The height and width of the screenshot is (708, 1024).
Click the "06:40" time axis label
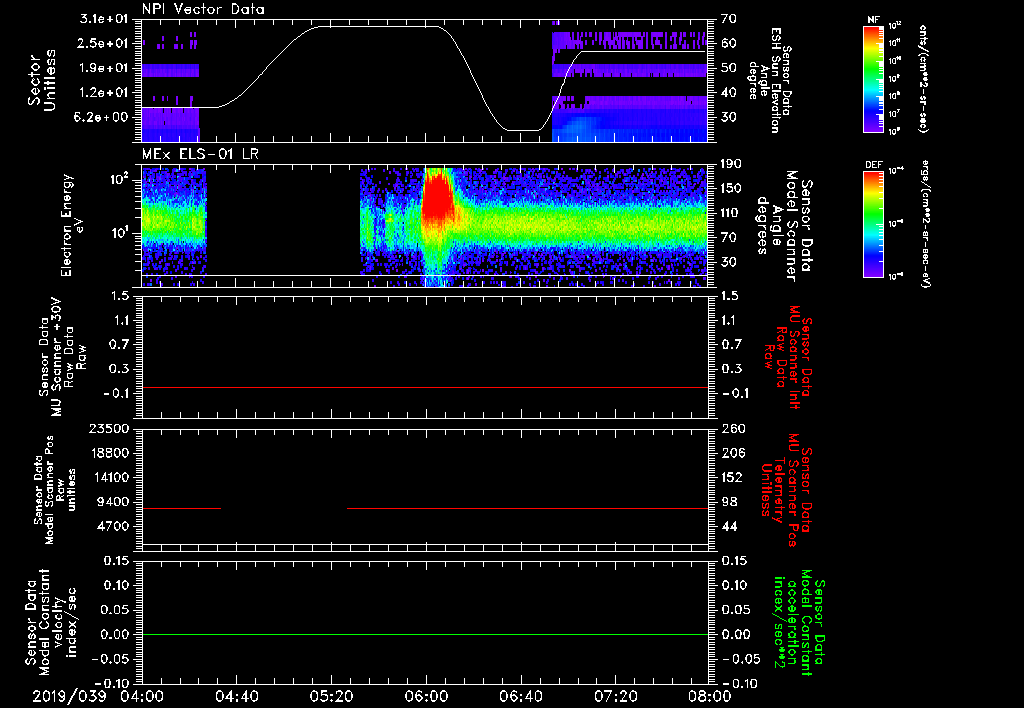pos(520,696)
